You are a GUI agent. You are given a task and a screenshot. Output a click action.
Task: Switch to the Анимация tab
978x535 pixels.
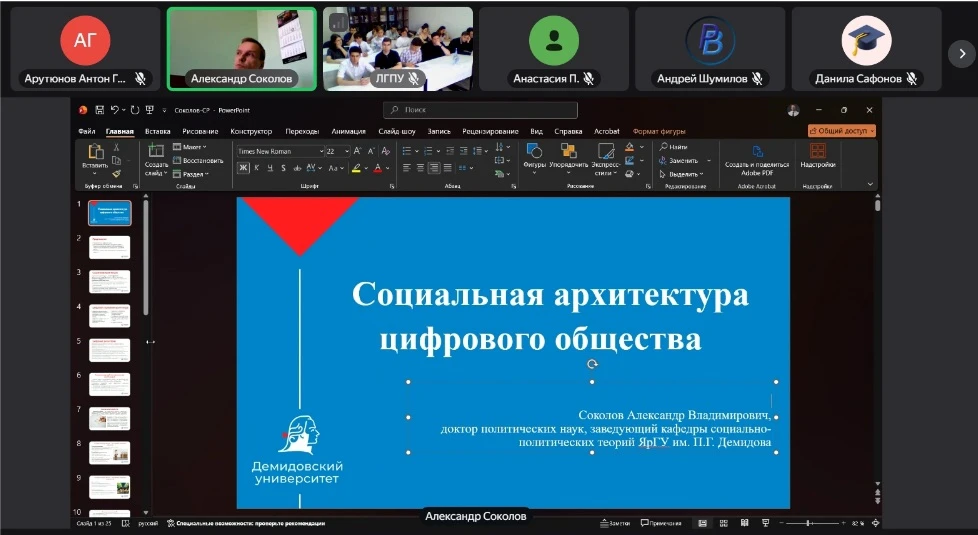[x=348, y=132]
